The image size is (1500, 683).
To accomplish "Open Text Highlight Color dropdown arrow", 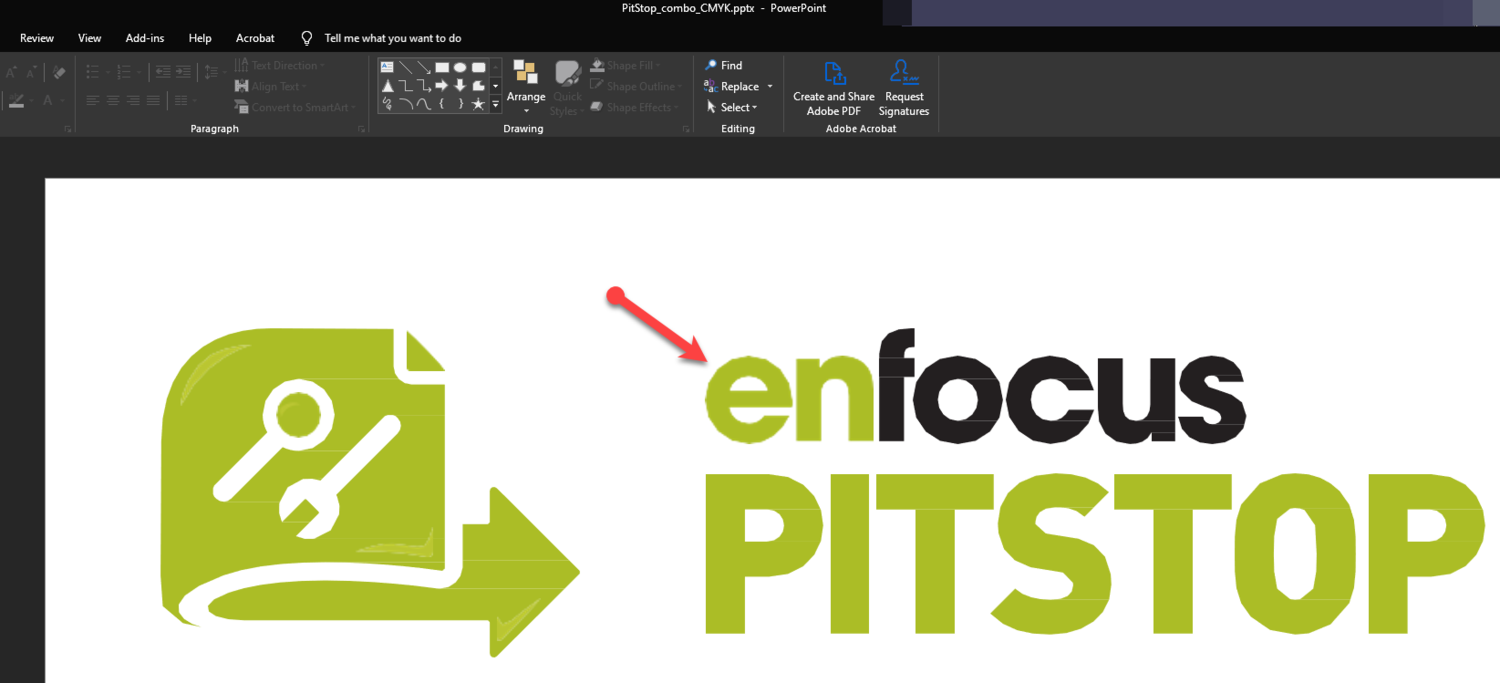I will pyautogui.click(x=31, y=100).
